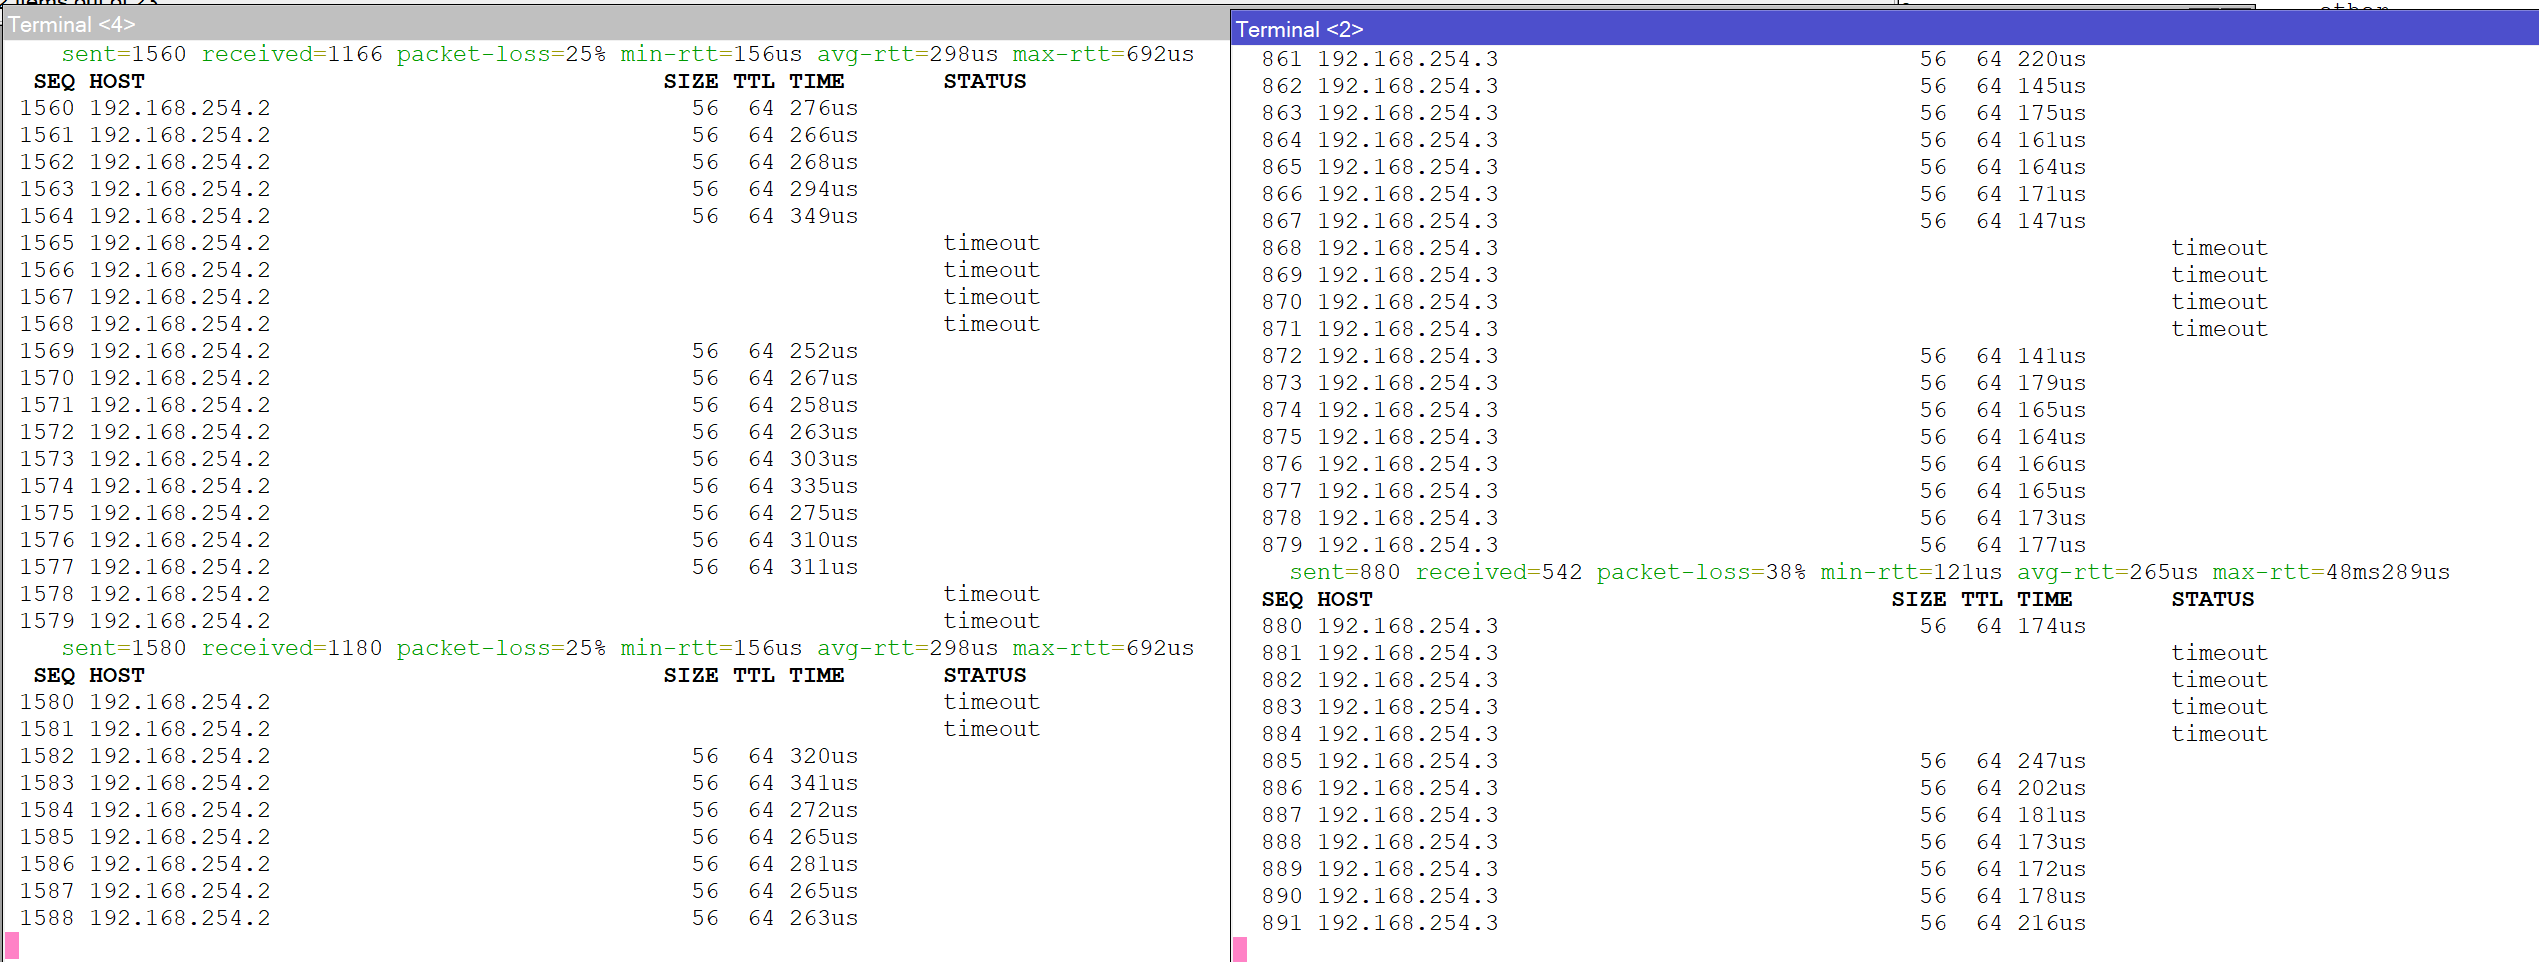Select the 220us time on row 861
The height and width of the screenshot is (962, 2539).
coord(2052,59)
